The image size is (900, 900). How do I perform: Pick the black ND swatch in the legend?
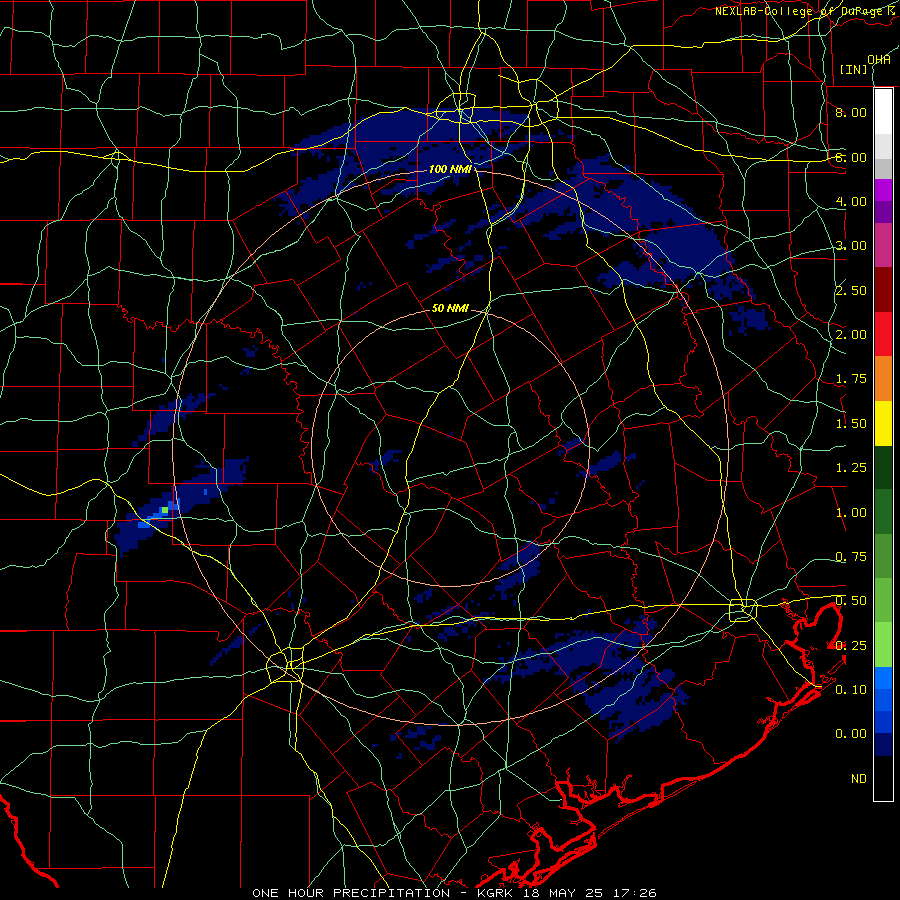(883, 778)
